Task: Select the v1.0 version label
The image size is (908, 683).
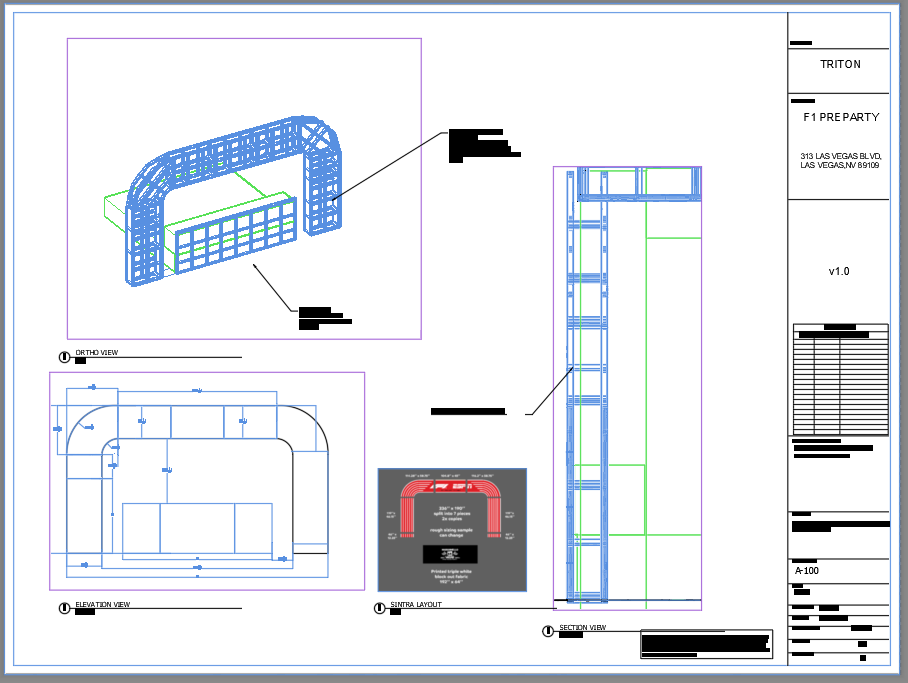Action: [839, 271]
